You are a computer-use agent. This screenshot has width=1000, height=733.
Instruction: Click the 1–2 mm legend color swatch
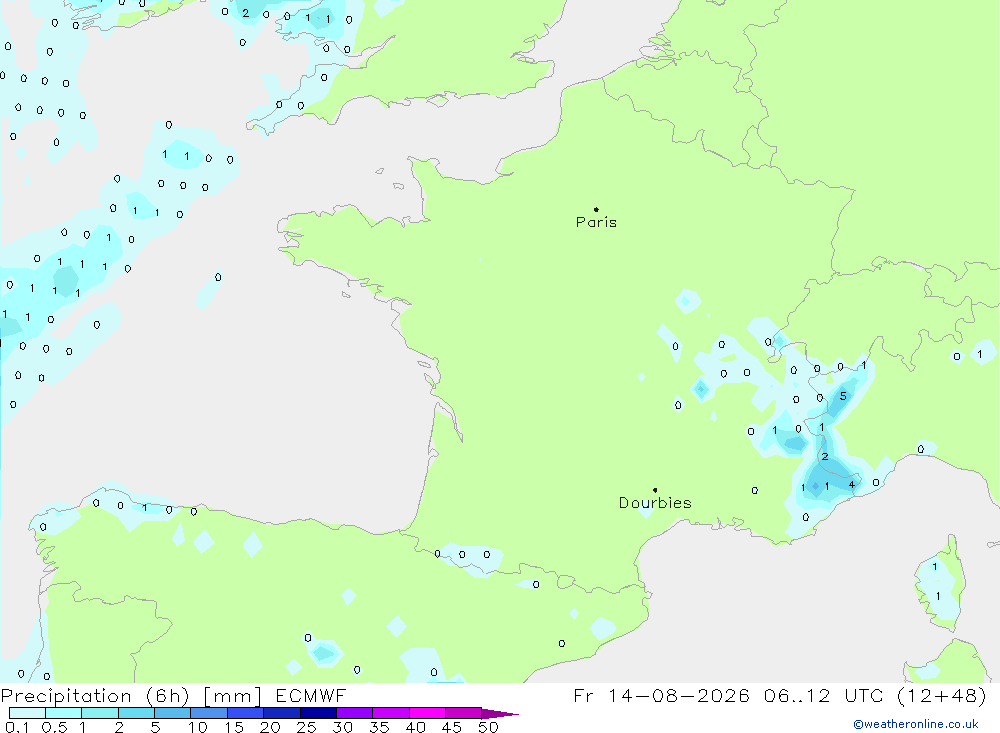tap(100, 713)
